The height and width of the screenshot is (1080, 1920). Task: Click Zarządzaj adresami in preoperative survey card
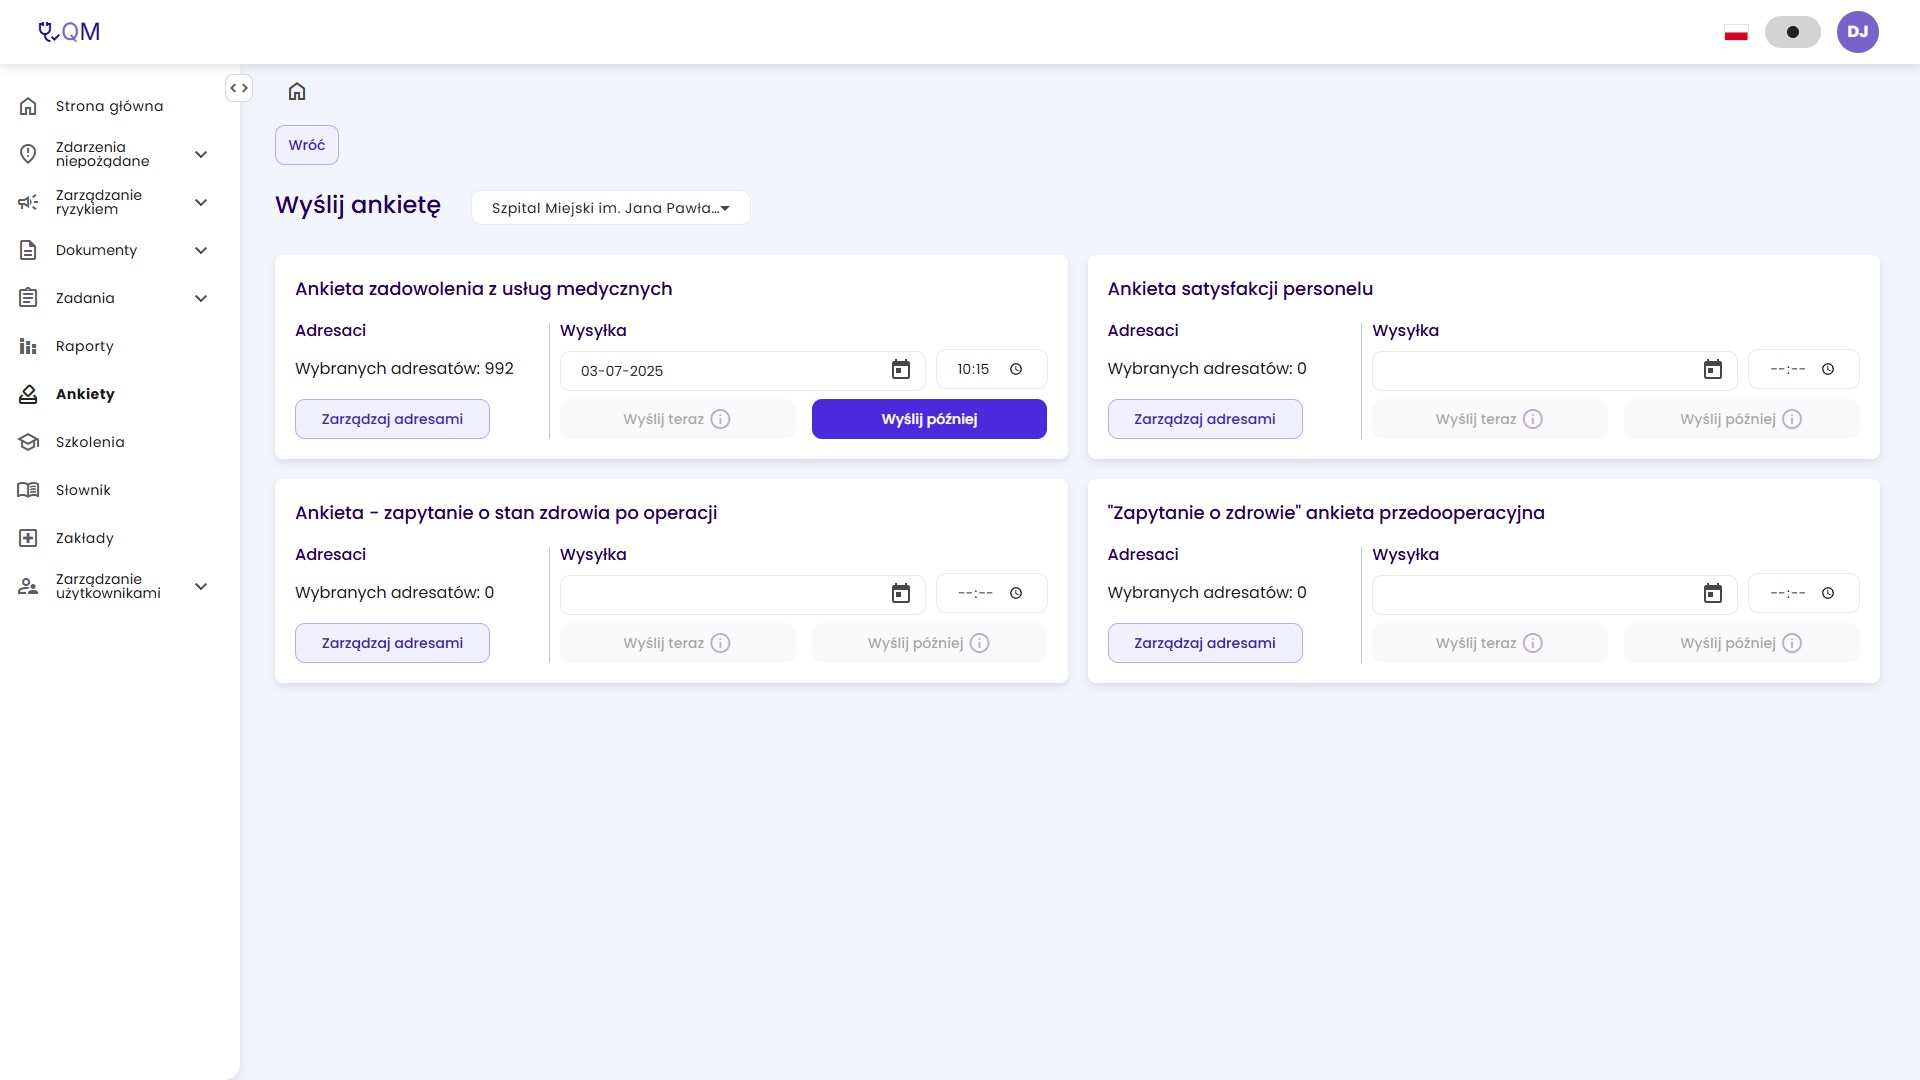[1205, 643]
